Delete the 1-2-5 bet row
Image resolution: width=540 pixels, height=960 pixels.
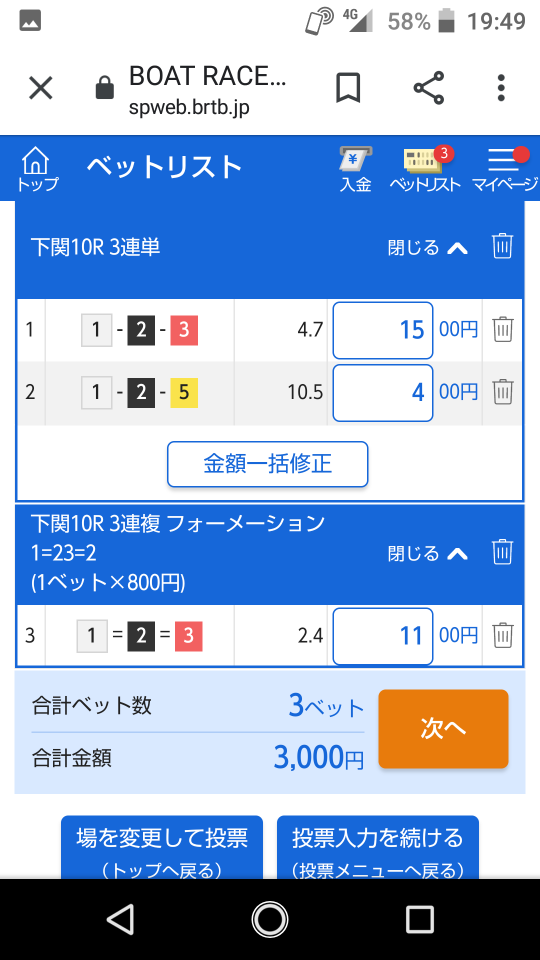[503, 391]
